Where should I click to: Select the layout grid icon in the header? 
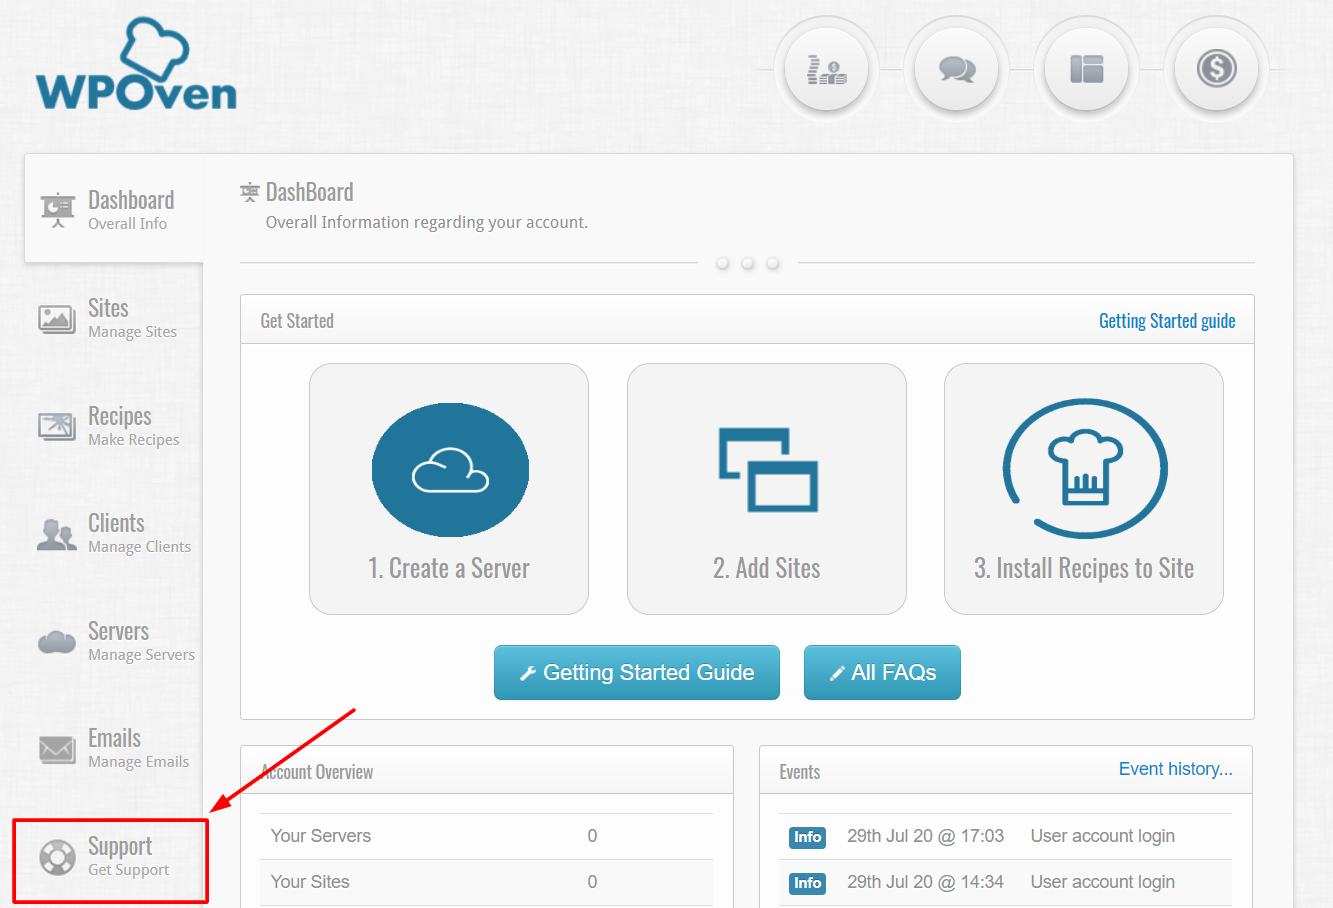coord(1087,68)
